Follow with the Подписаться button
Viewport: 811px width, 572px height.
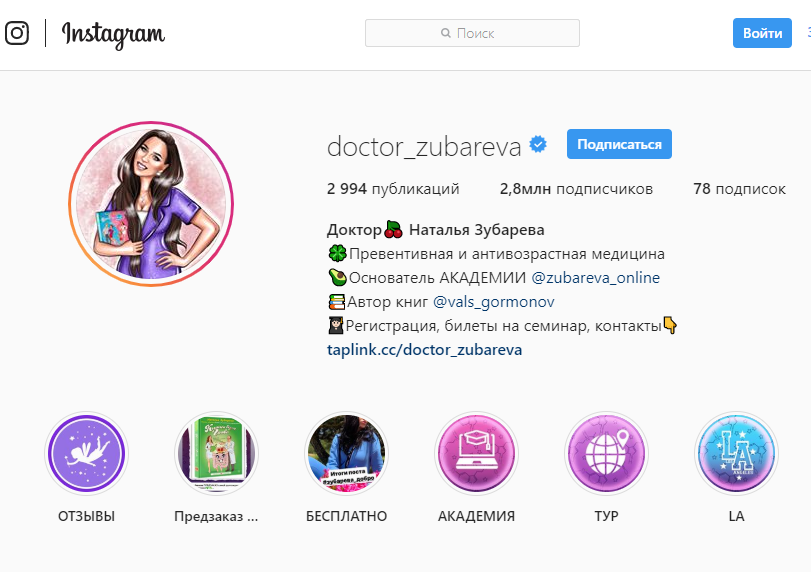(x=619, y=144)
